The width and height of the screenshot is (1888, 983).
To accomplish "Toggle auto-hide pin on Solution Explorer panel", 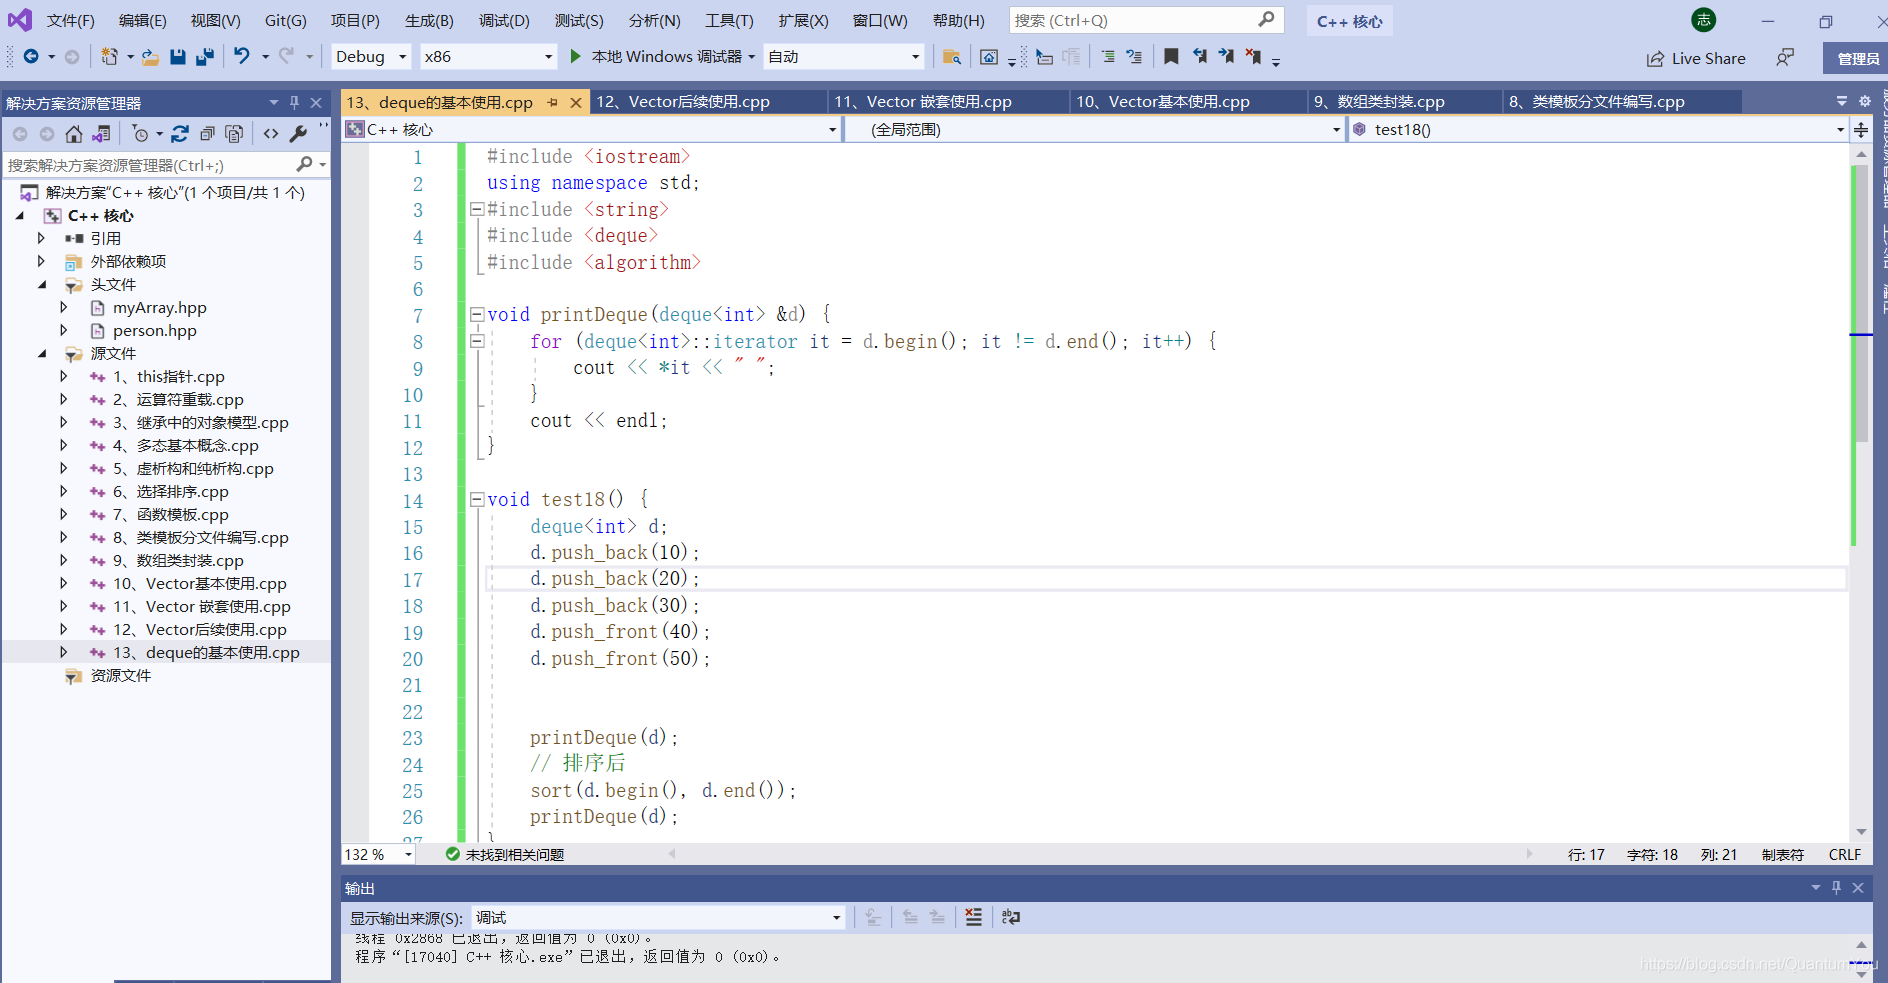I will click(x=294, y=102).
